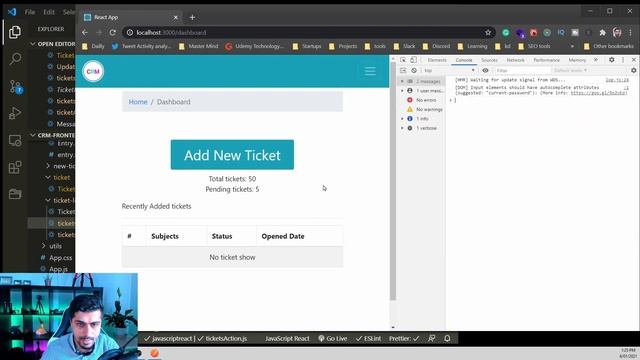Open VS Code Source Control view icon
Viewport: 640px width, 360px height.
[16, 87]
